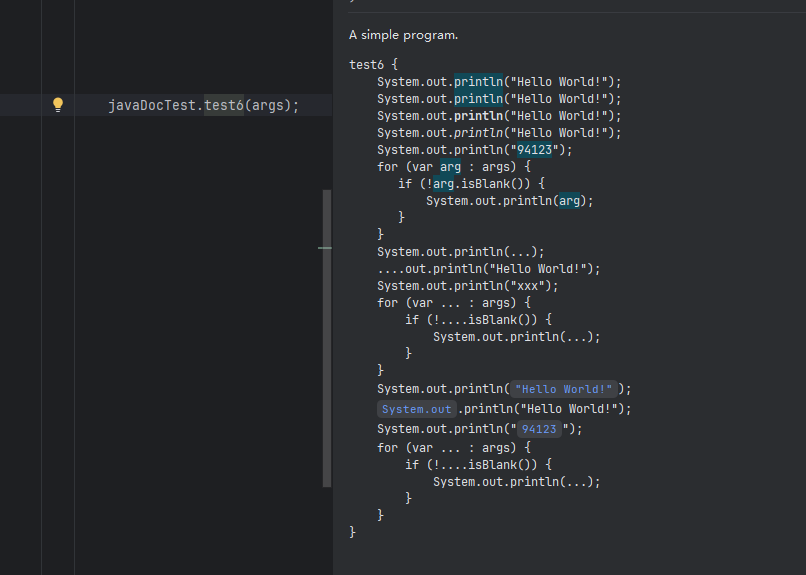This screenshot has height=575, width=806.
Task: Click the highlighted 94123 string text
Action: [x=534, y=150]
